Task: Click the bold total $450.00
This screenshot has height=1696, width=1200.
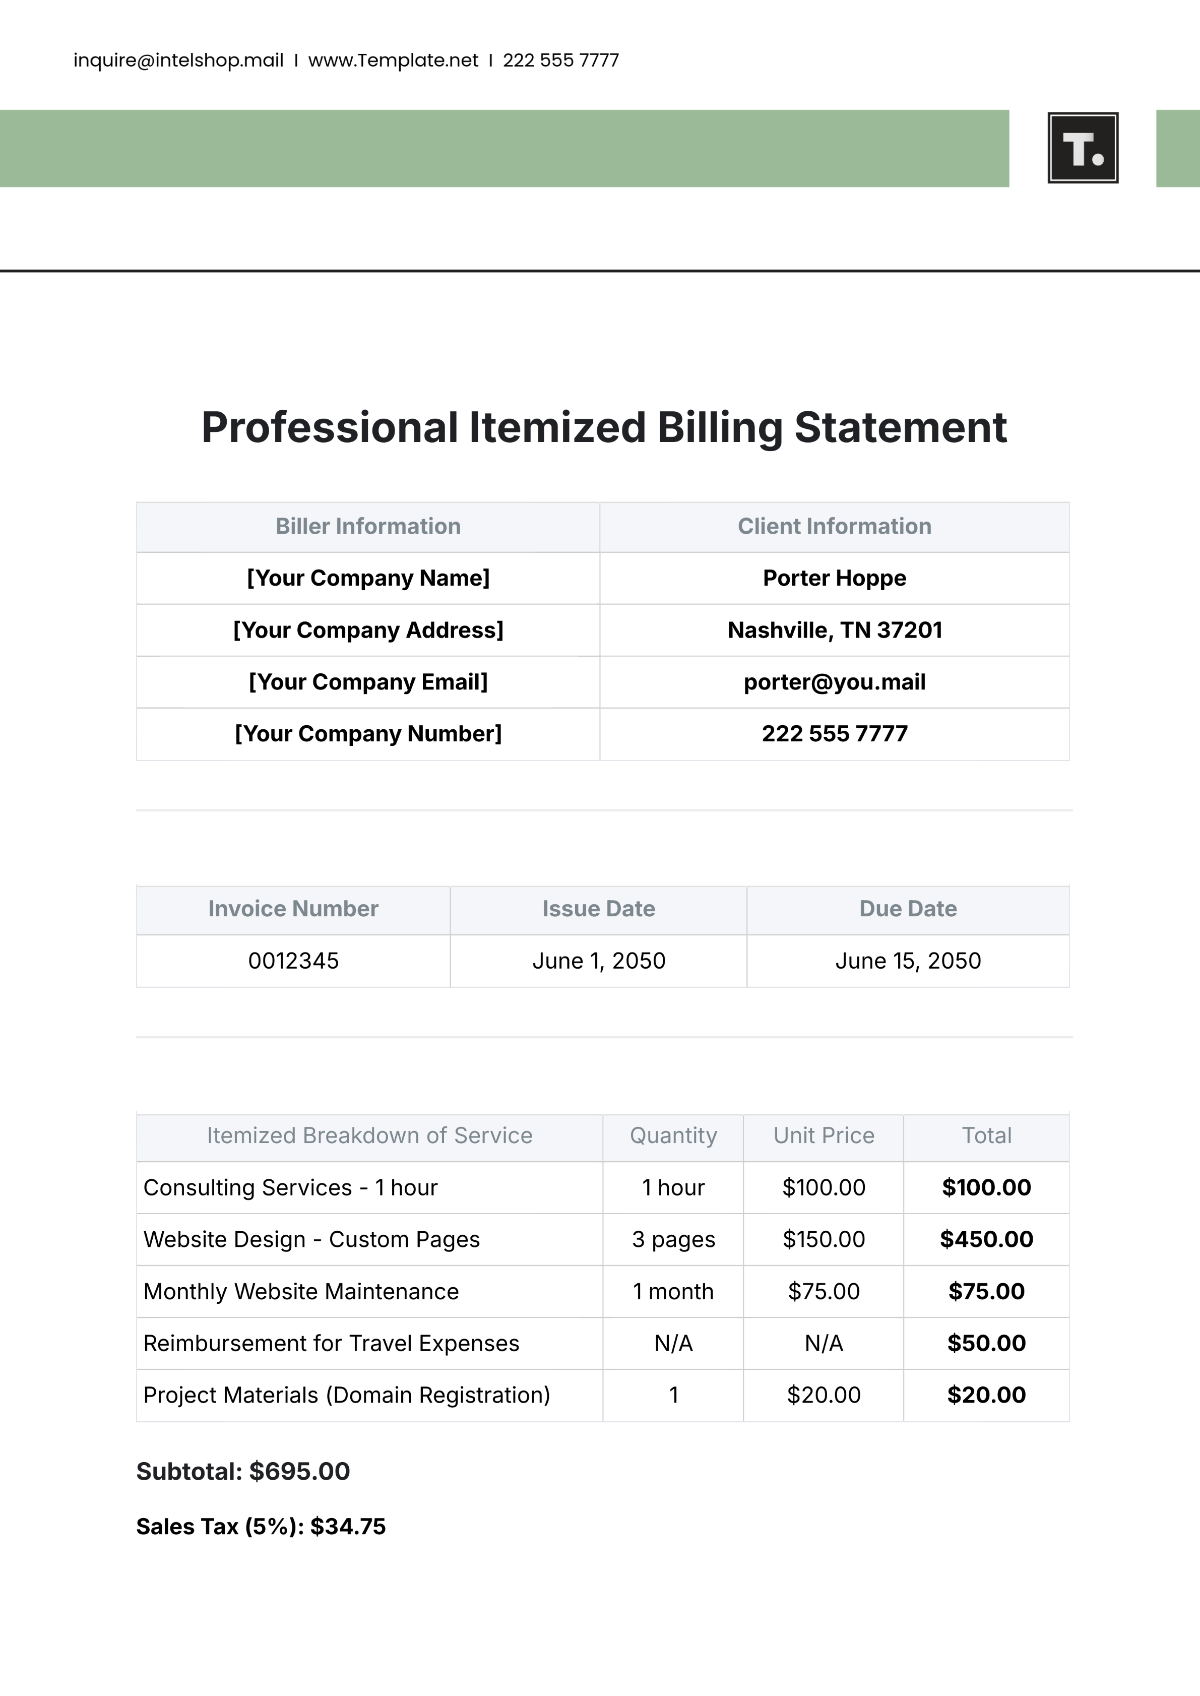Action: tap(987, 1240)
